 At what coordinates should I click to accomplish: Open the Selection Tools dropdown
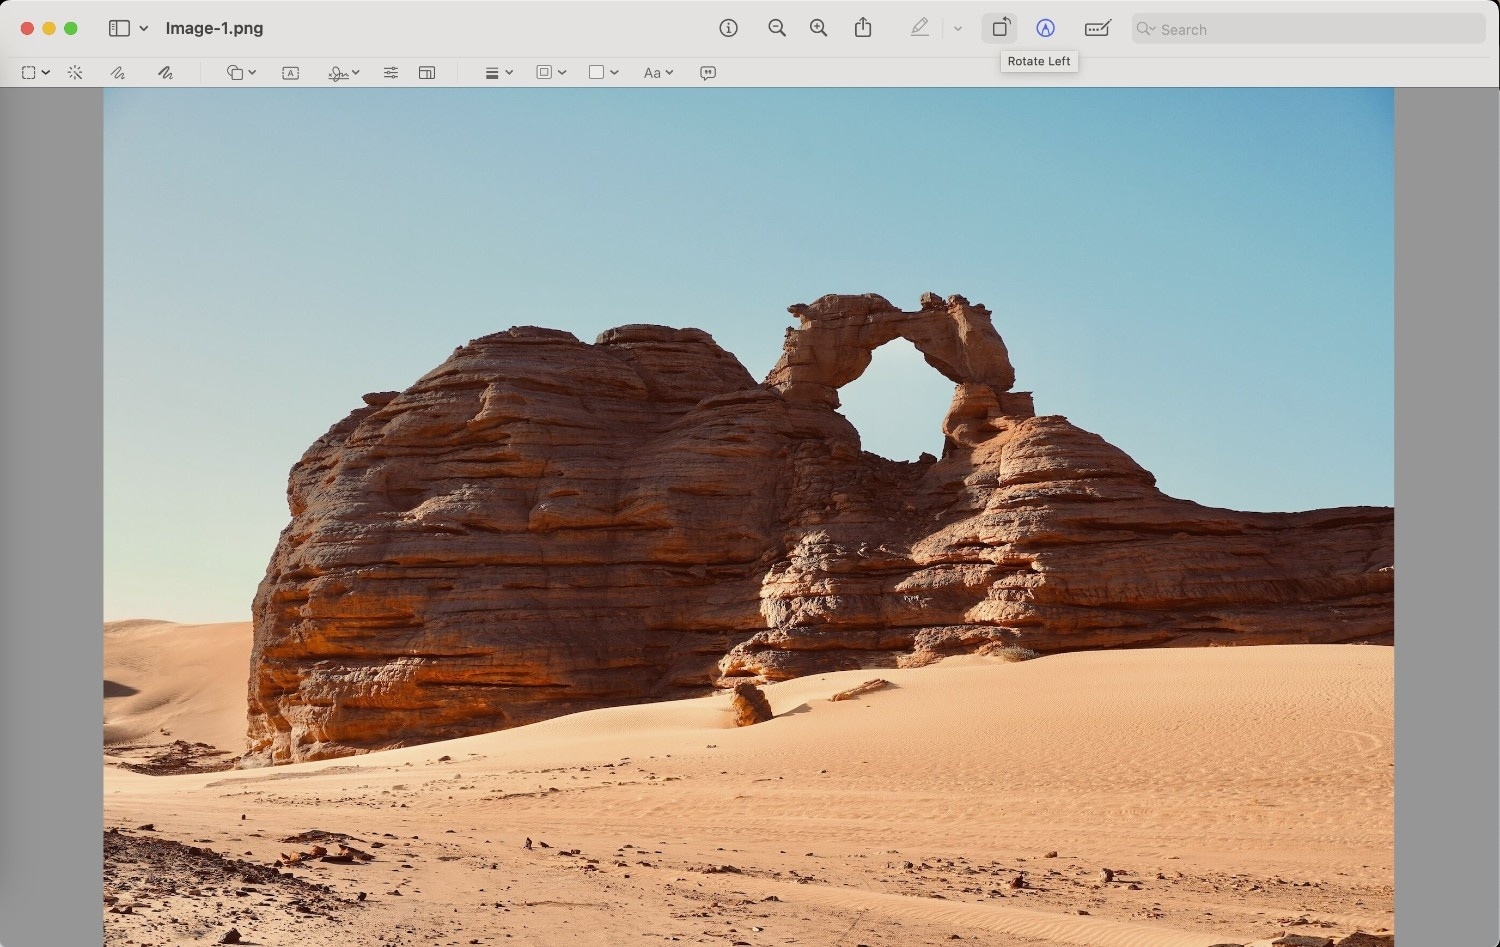[x=35, y=73]
